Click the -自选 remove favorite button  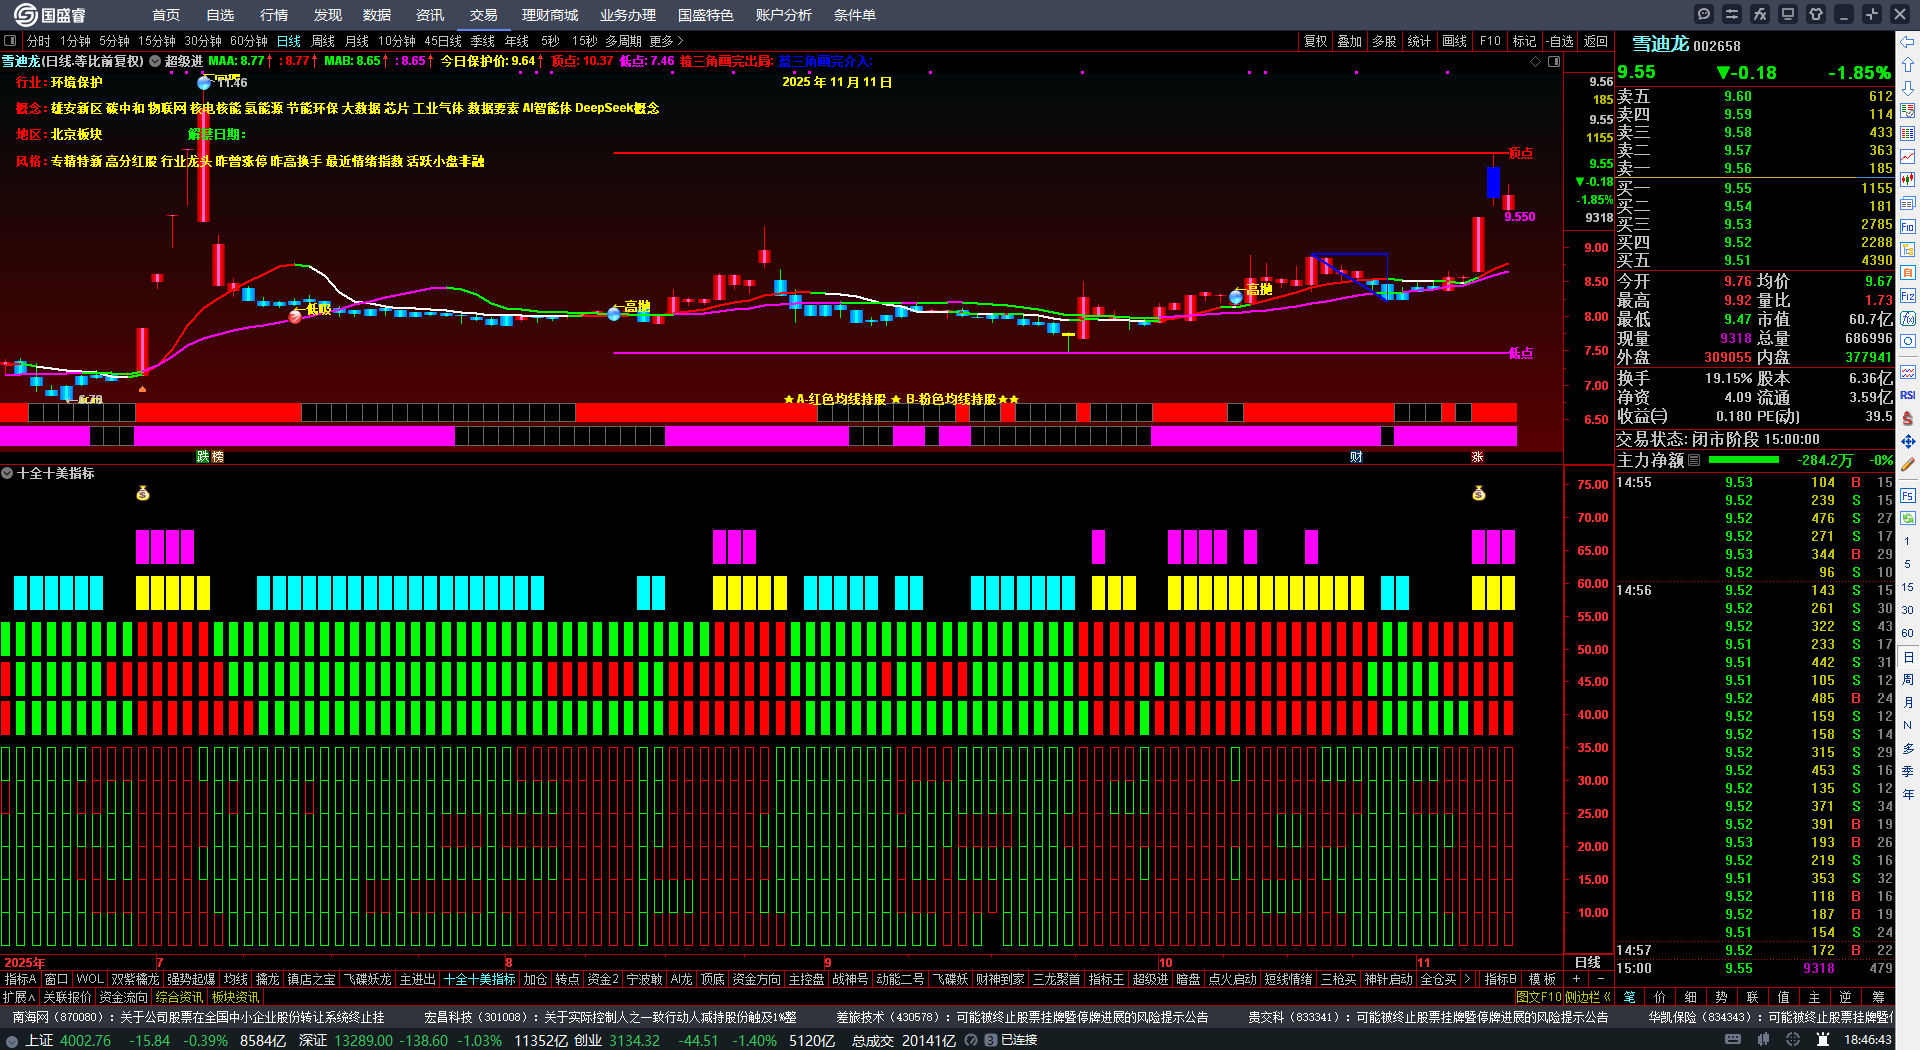[1559, 41]
